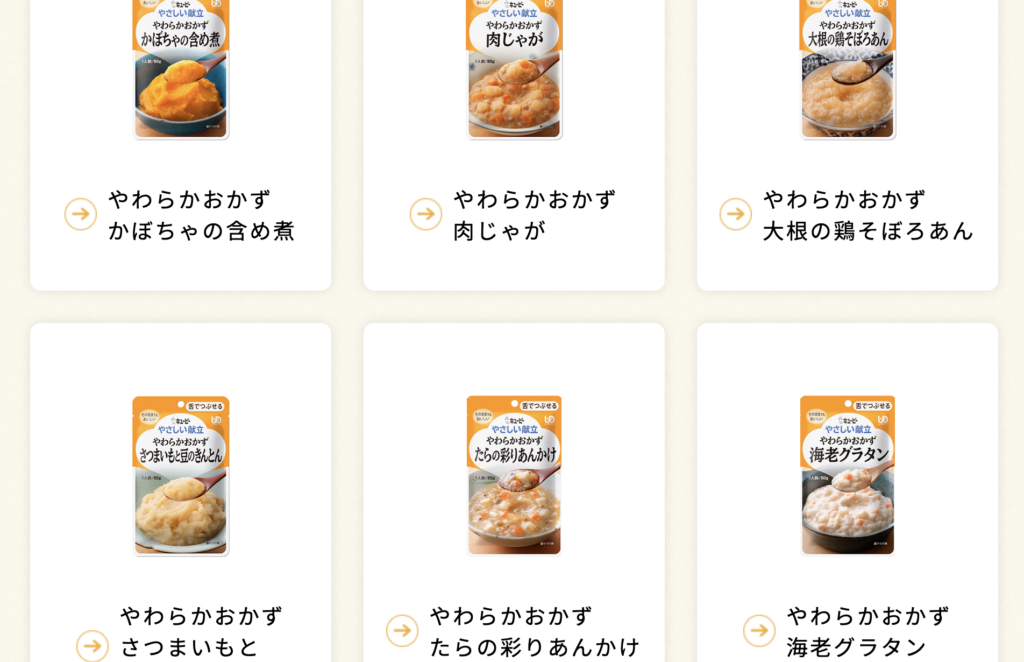This screenshot has height=662, width=1024.
Task: Open the 肉じゃが product package image
Action: point(514,69)
